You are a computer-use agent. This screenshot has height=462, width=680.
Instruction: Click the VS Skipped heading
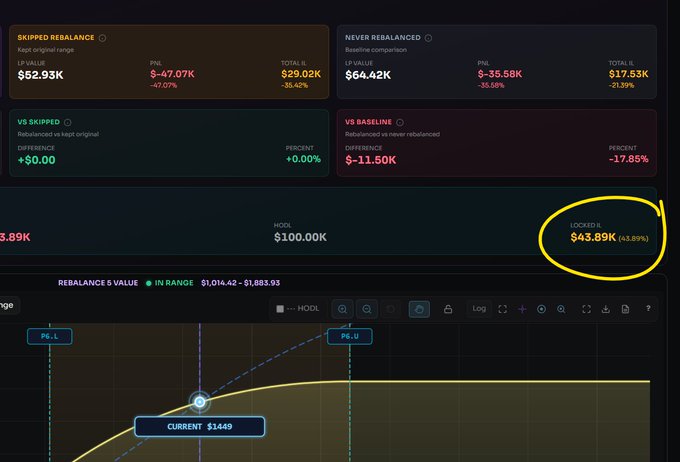[x=39, y=122]
